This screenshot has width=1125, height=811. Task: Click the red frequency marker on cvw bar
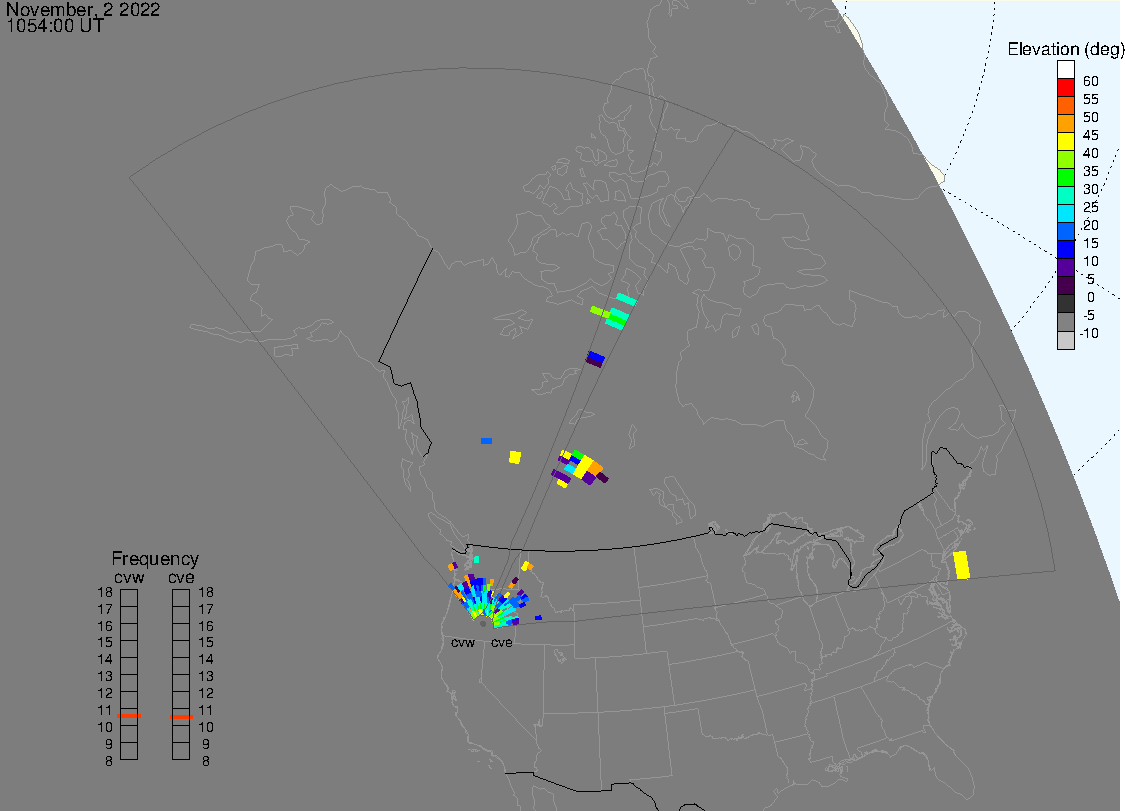click(x=129, y=716)
